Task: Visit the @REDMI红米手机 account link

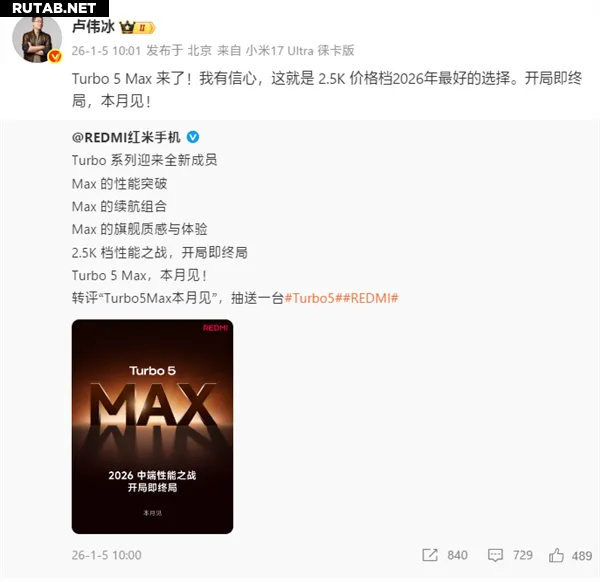Action: click(x=126, y=137)
